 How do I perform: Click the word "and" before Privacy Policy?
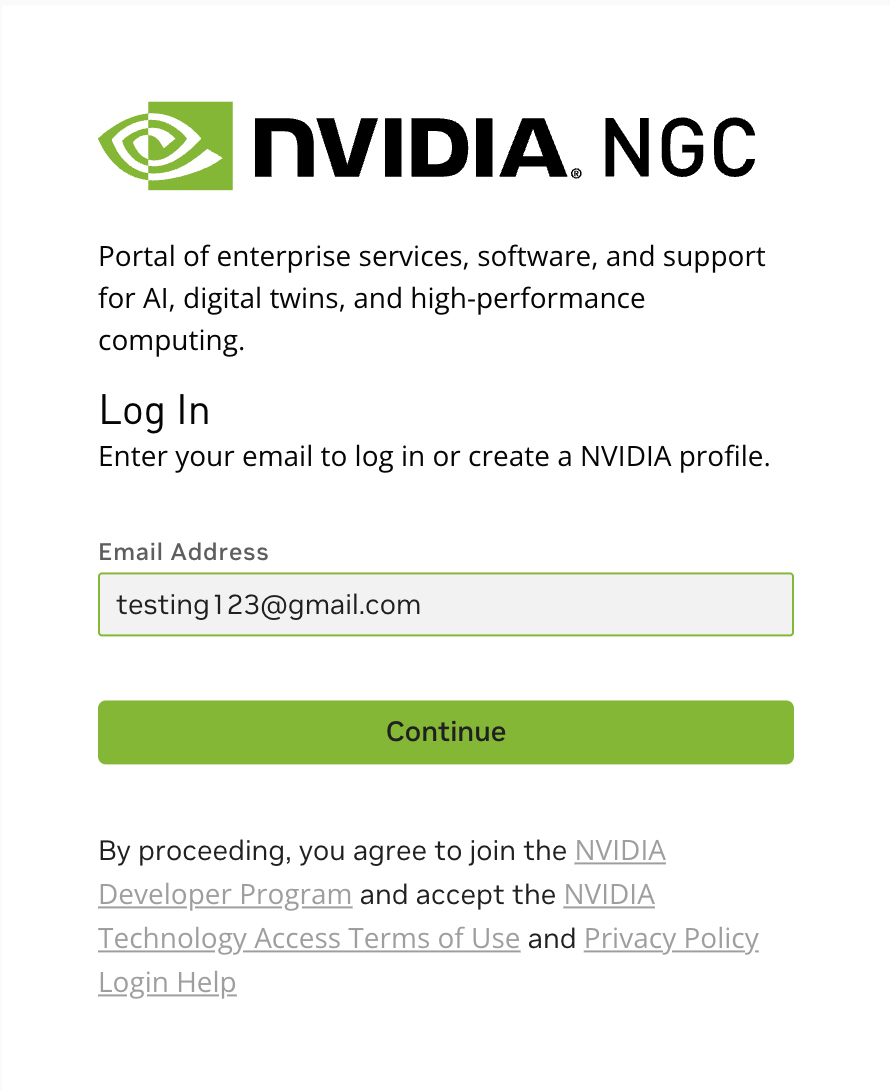tap(552, 938)
